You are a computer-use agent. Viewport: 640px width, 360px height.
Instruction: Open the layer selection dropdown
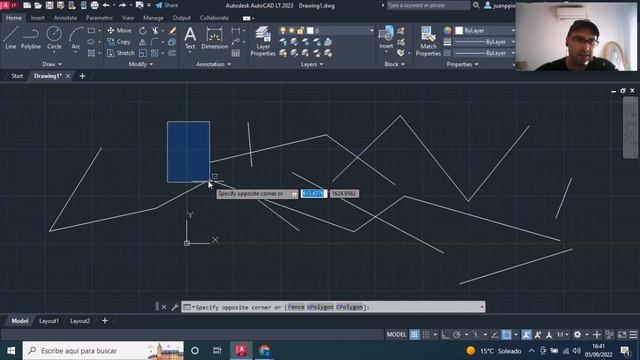click(x=371, y=31)
